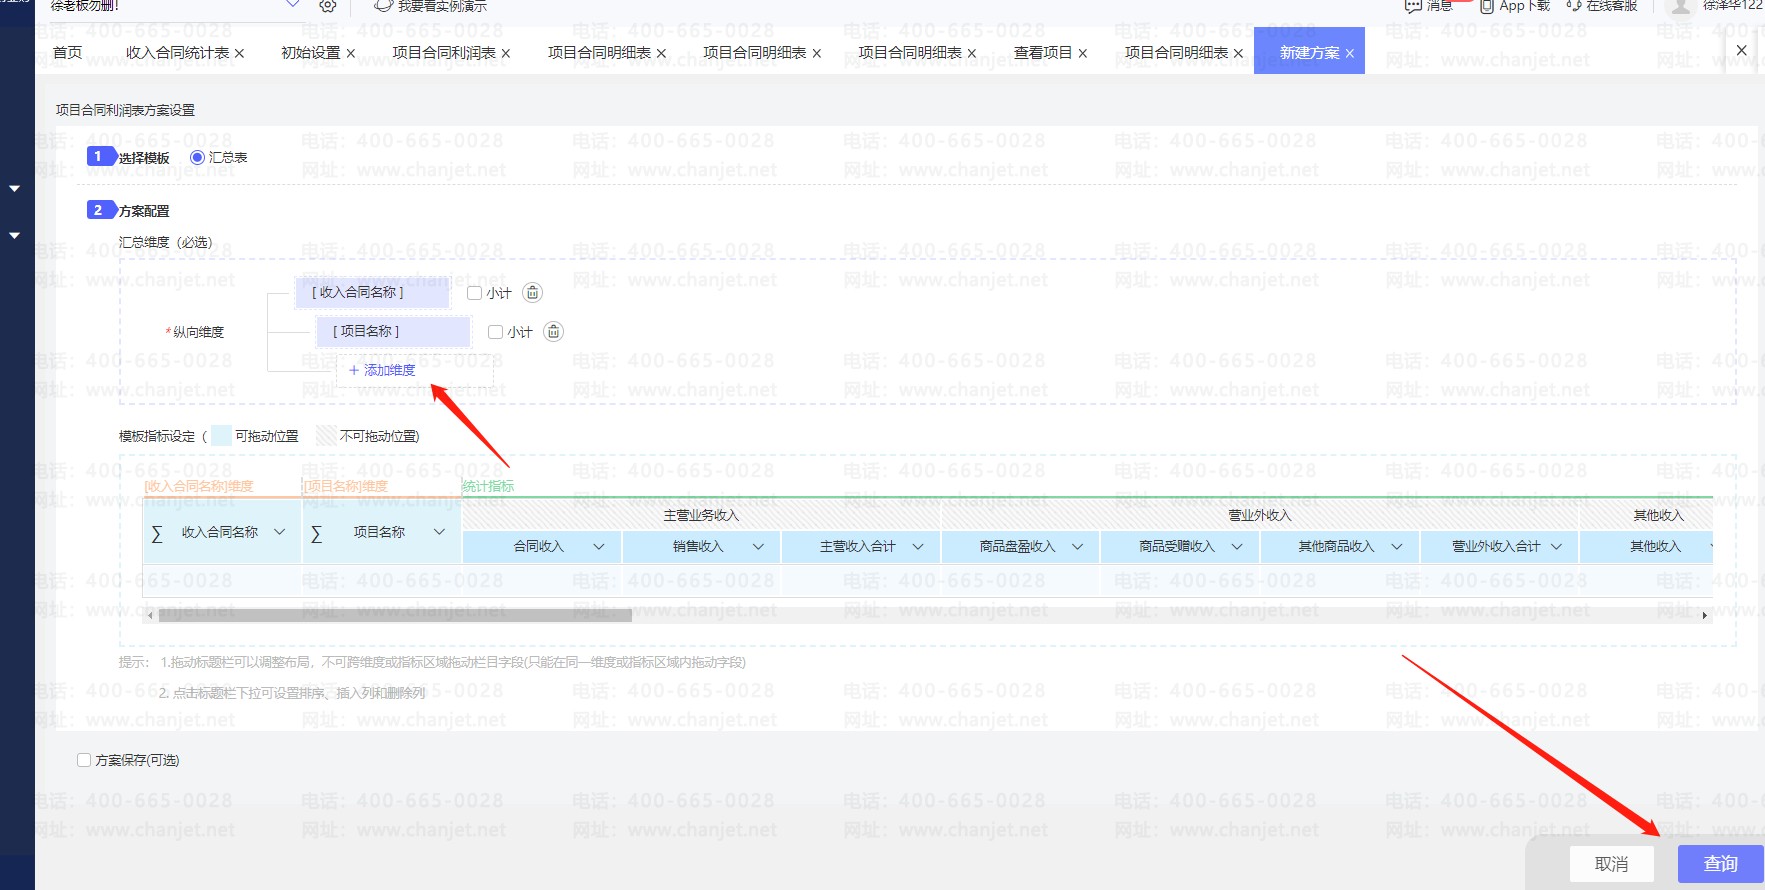Click the sigma icon beside 收入合同名称 column
Viewport: 1765px width, 890px height.
[x=157, y=534]
